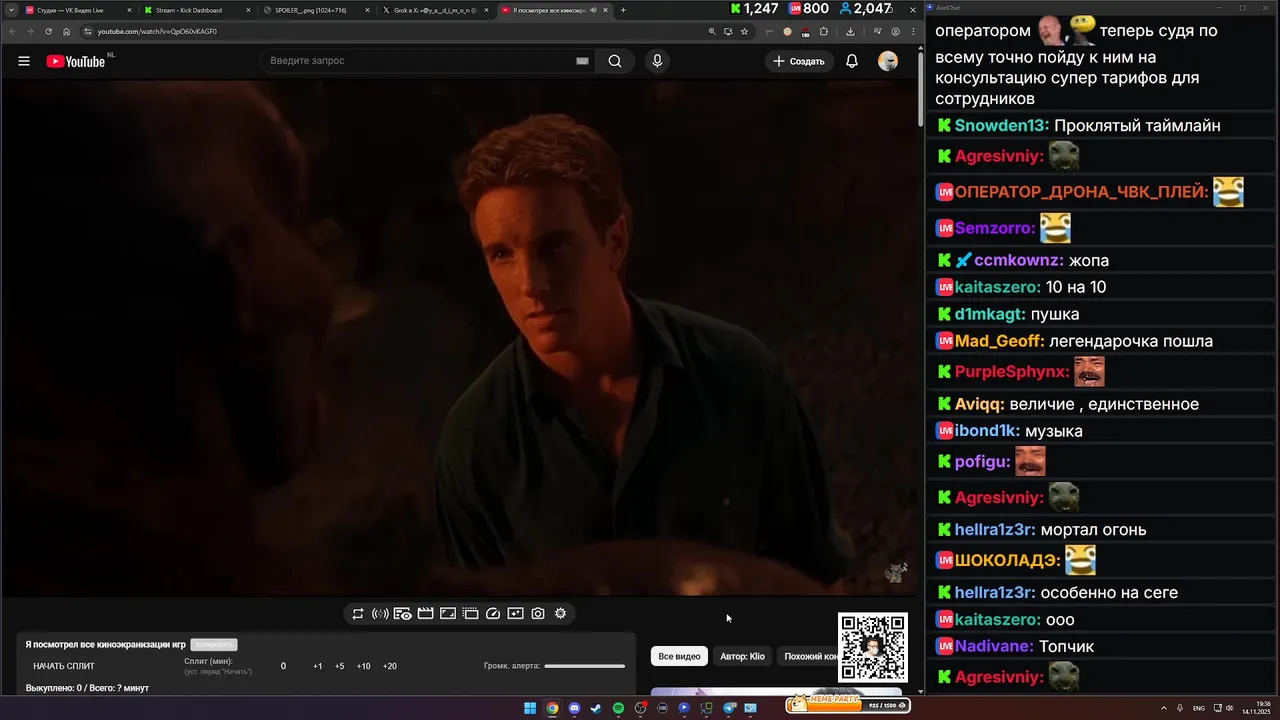Image resolution: width=1280 pixels, height=720 pixels.
Task: Add +10 minutes to split
Action: (x=364, y=666)
